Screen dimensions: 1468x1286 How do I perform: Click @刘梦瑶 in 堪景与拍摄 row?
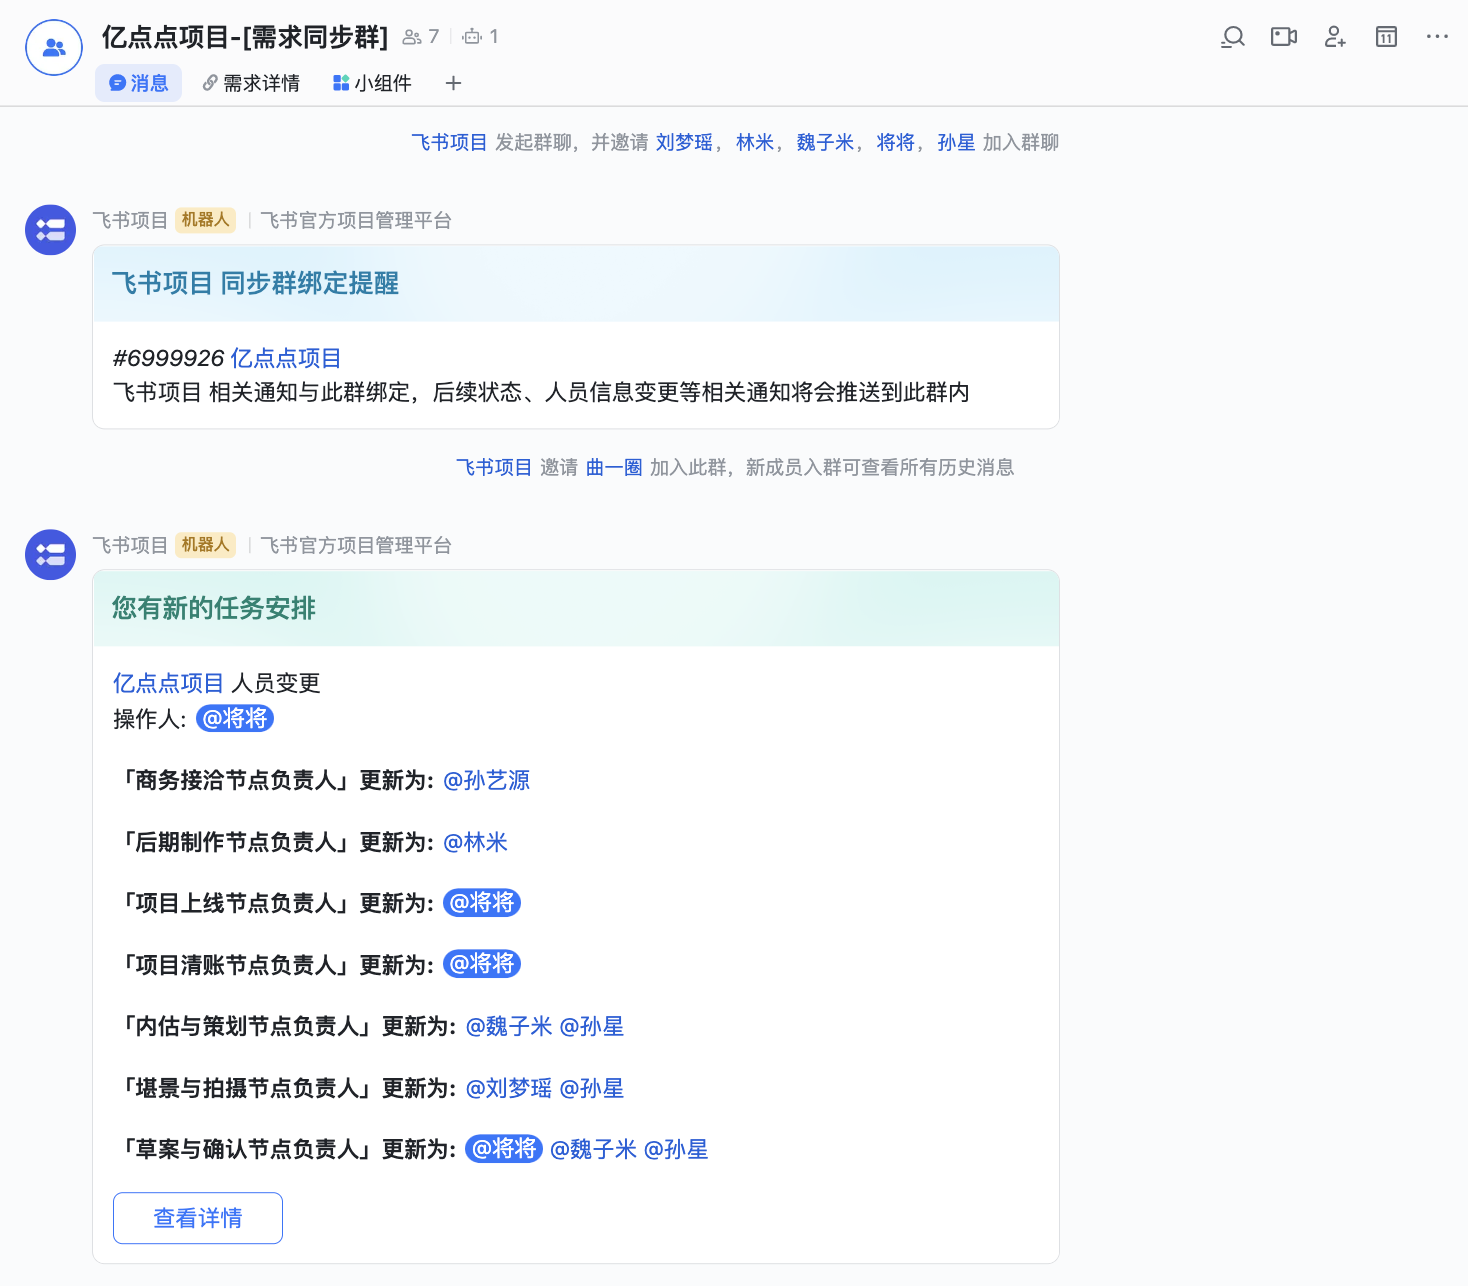(509, 1088)
